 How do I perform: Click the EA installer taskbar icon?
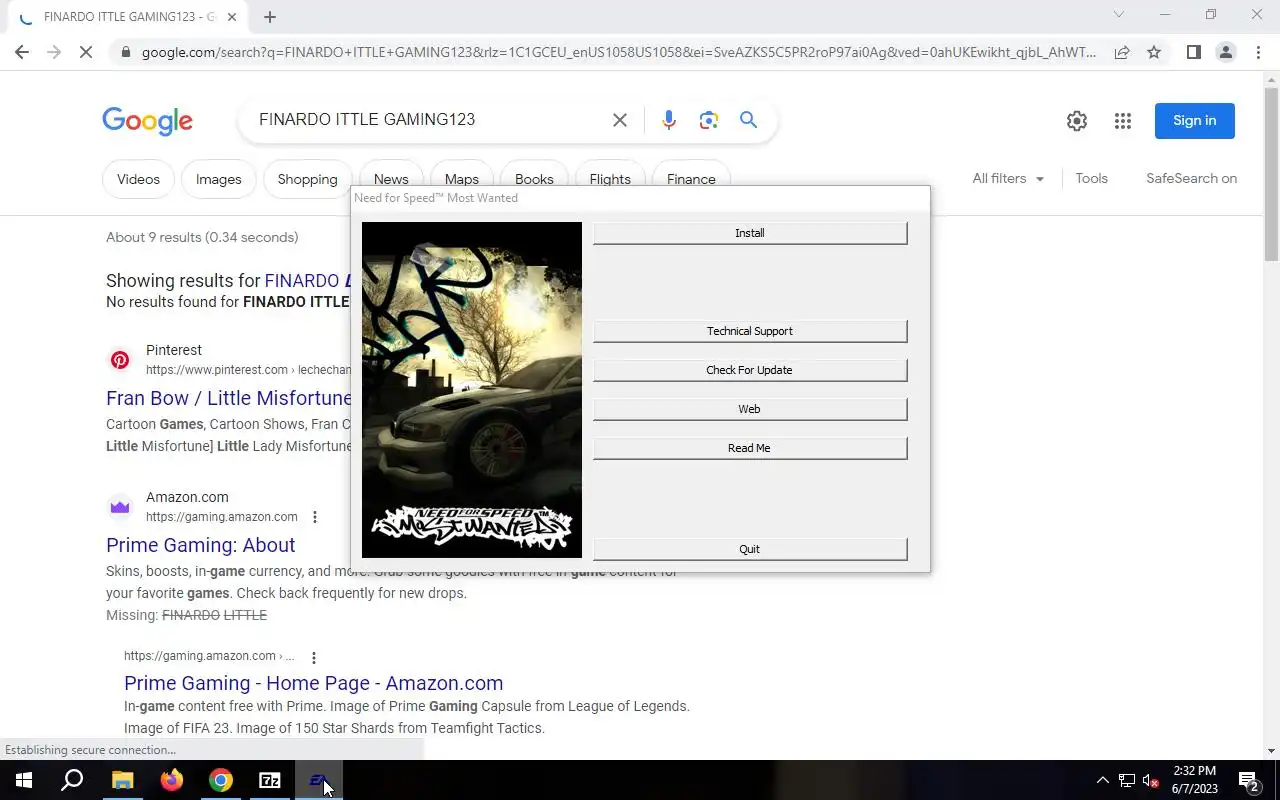tap(319, 780)
